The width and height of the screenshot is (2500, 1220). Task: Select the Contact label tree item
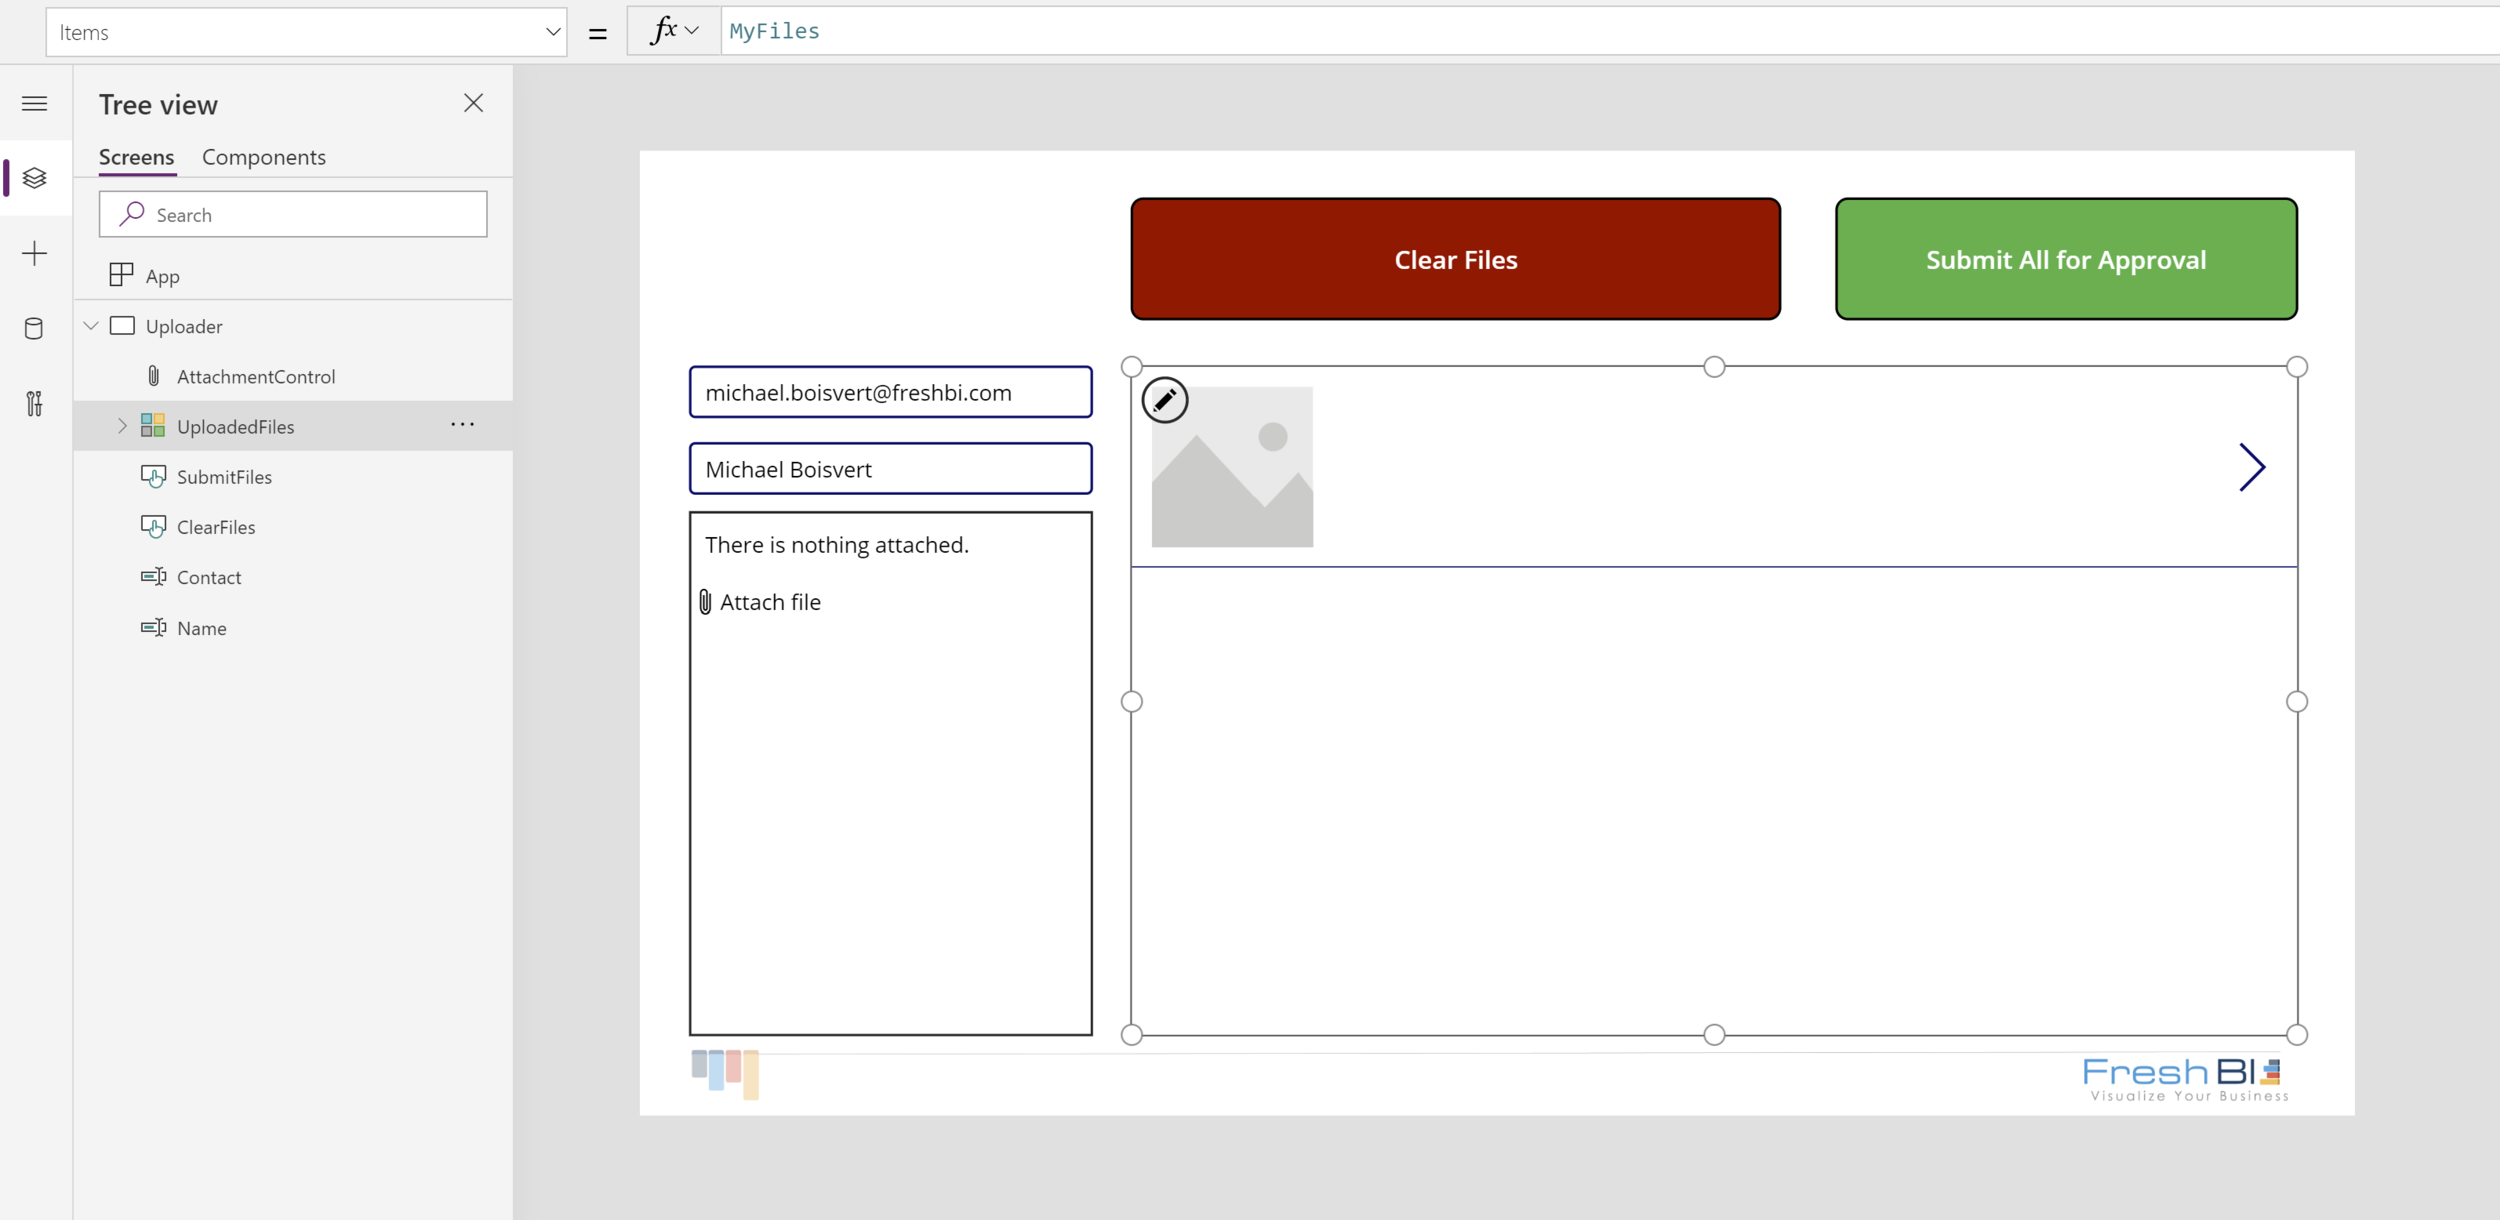click(x=209, y=576)
